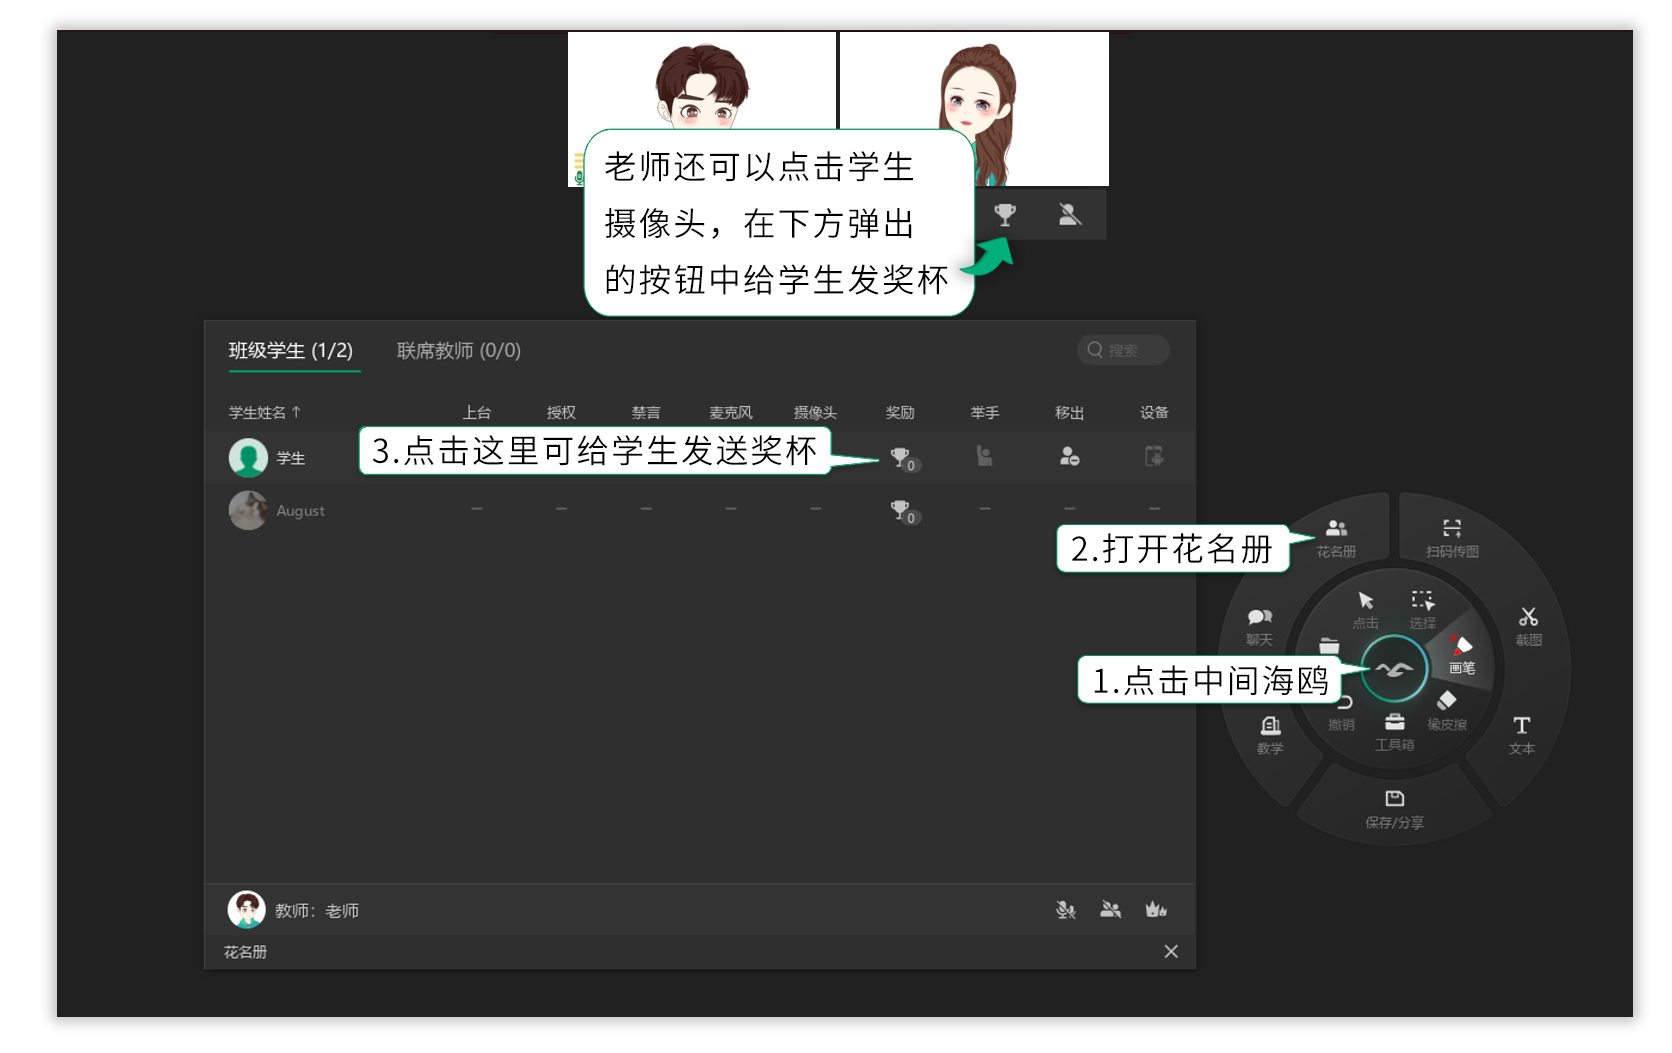Click the August student name

300,510
